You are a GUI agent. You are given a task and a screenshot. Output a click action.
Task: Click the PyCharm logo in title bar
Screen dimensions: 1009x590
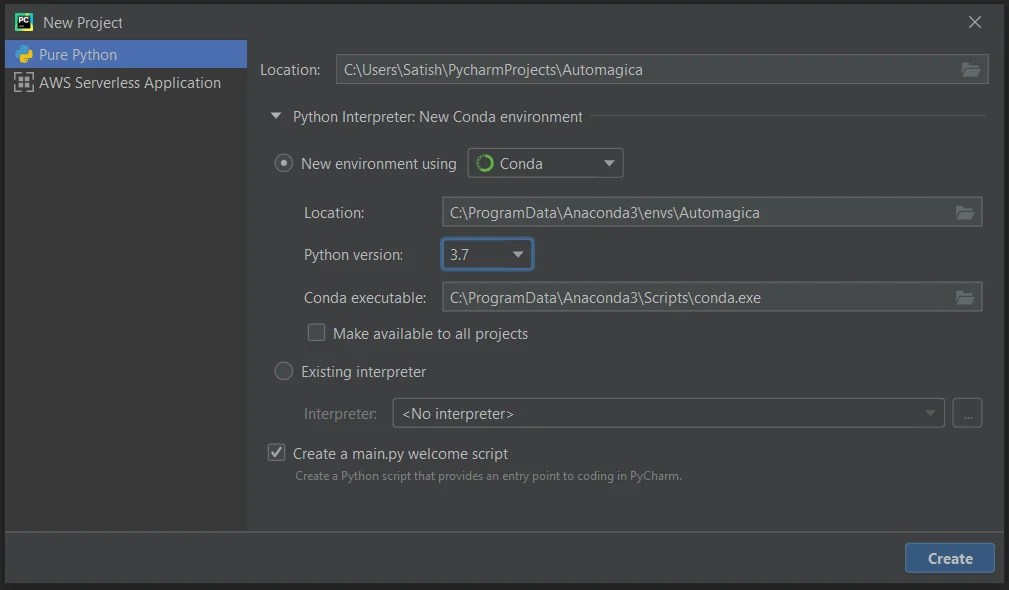pos(24,22)
